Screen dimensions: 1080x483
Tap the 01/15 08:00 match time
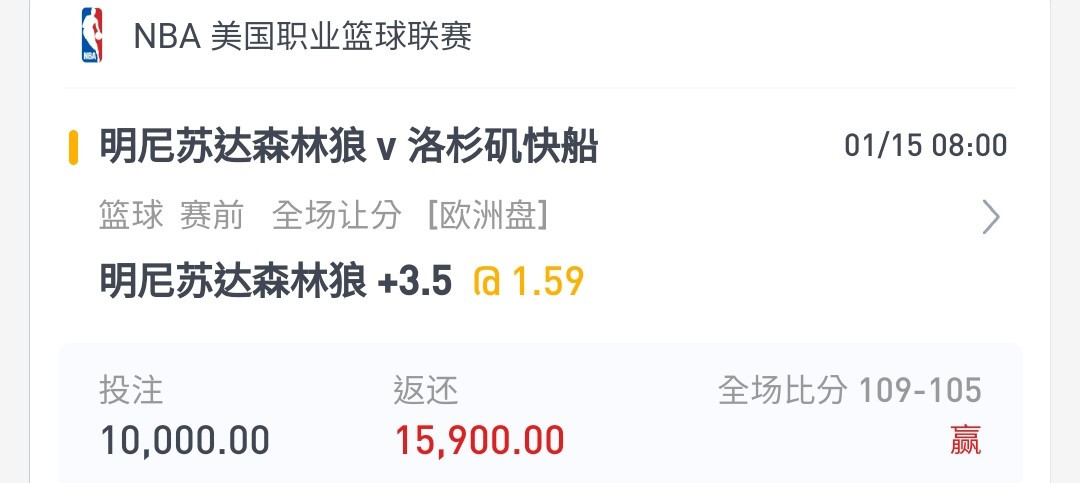click(x=926, y=146)
